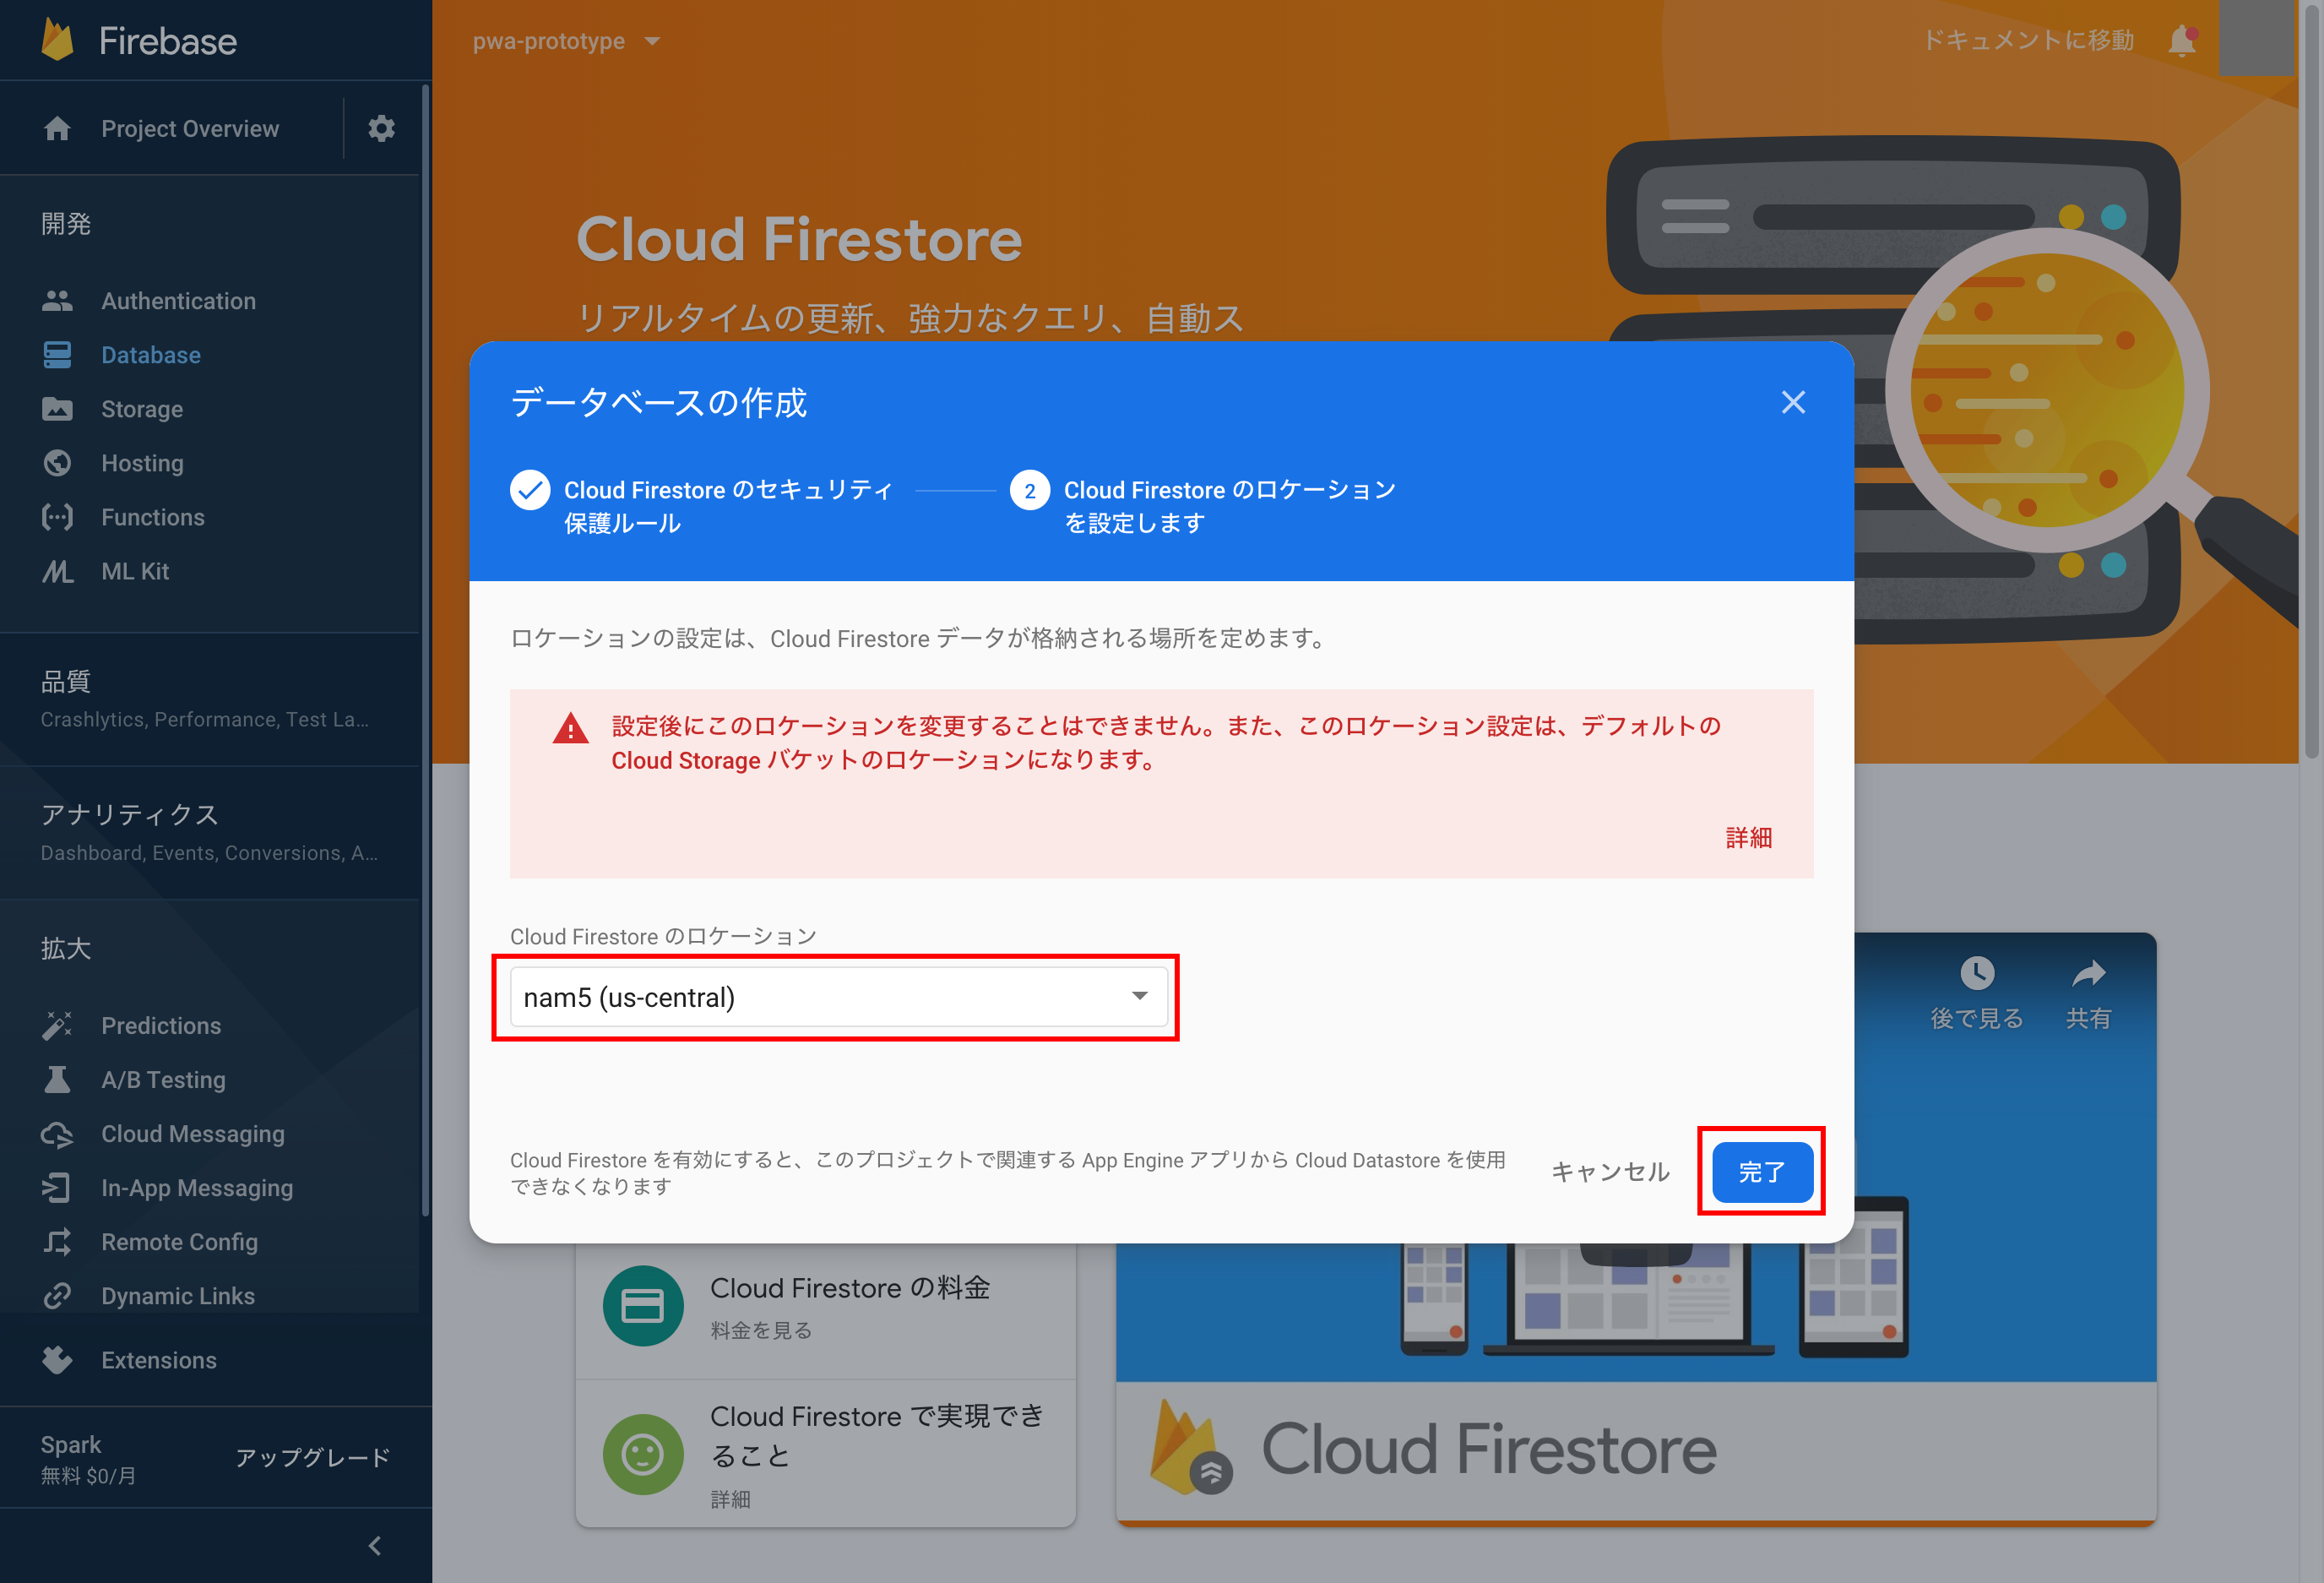Select Predictions in the sidebar
Image resolution: width=2324 pixels, height=1583 pixels.
(160, 1025)
